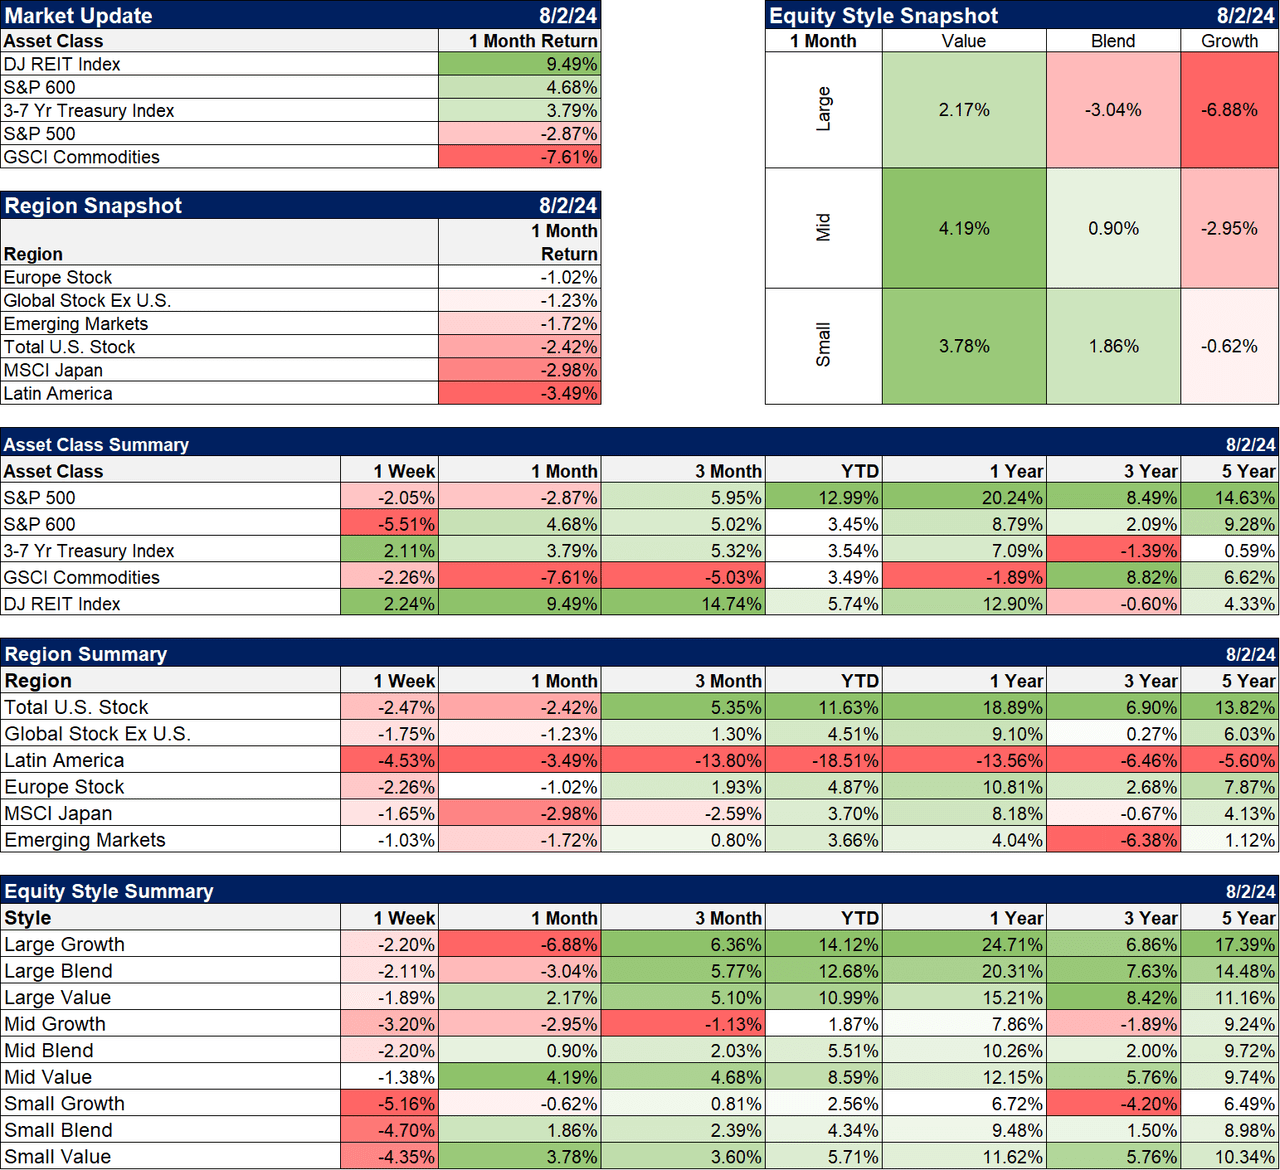Select Emerging Markets 3 Year -6.38% cell
1280x1170 pixels.
pyautogui.click(x=1113, y=839)
